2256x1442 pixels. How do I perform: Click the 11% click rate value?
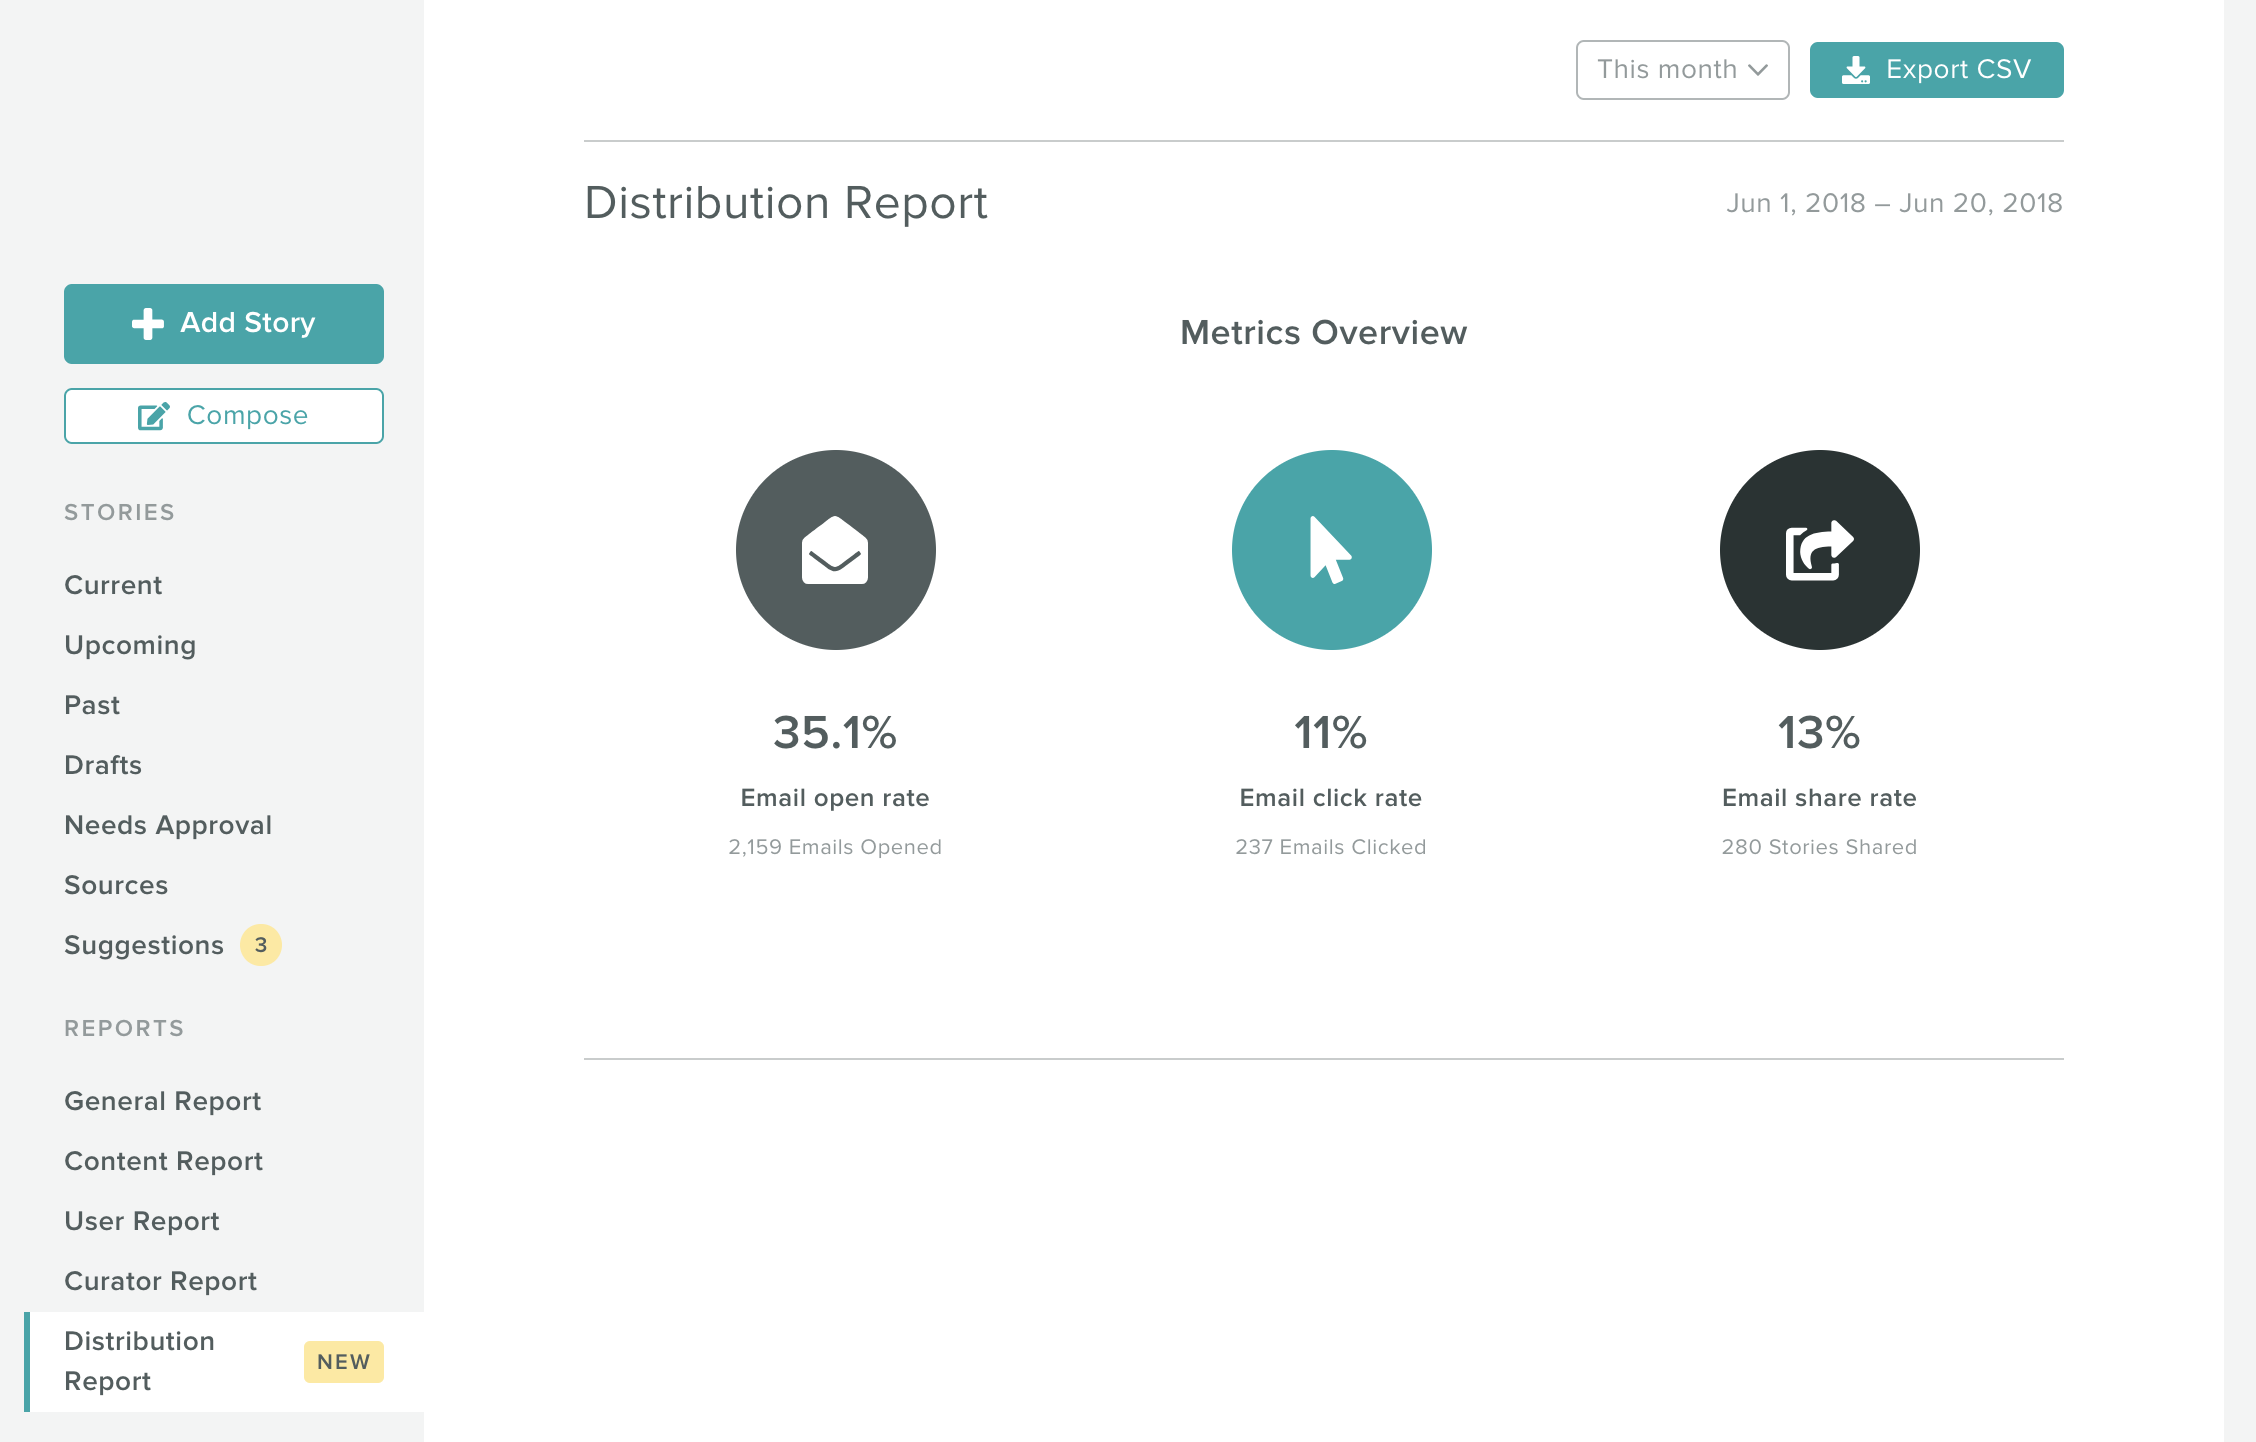1331,733
